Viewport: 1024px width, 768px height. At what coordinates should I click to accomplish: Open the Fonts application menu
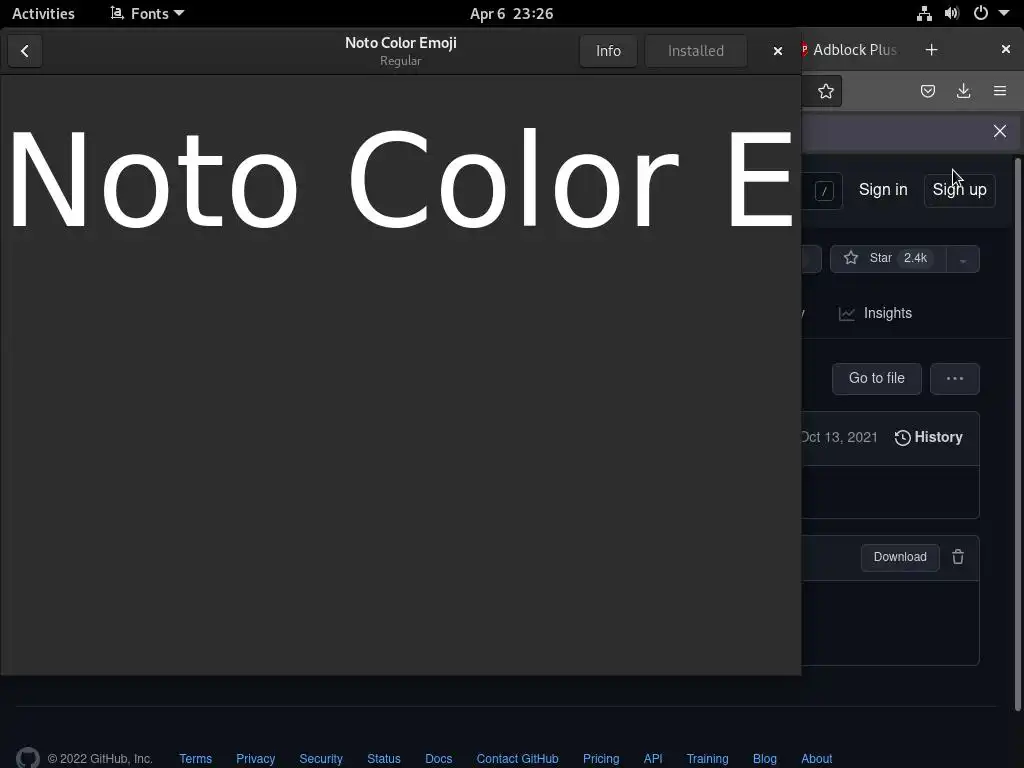147,14
